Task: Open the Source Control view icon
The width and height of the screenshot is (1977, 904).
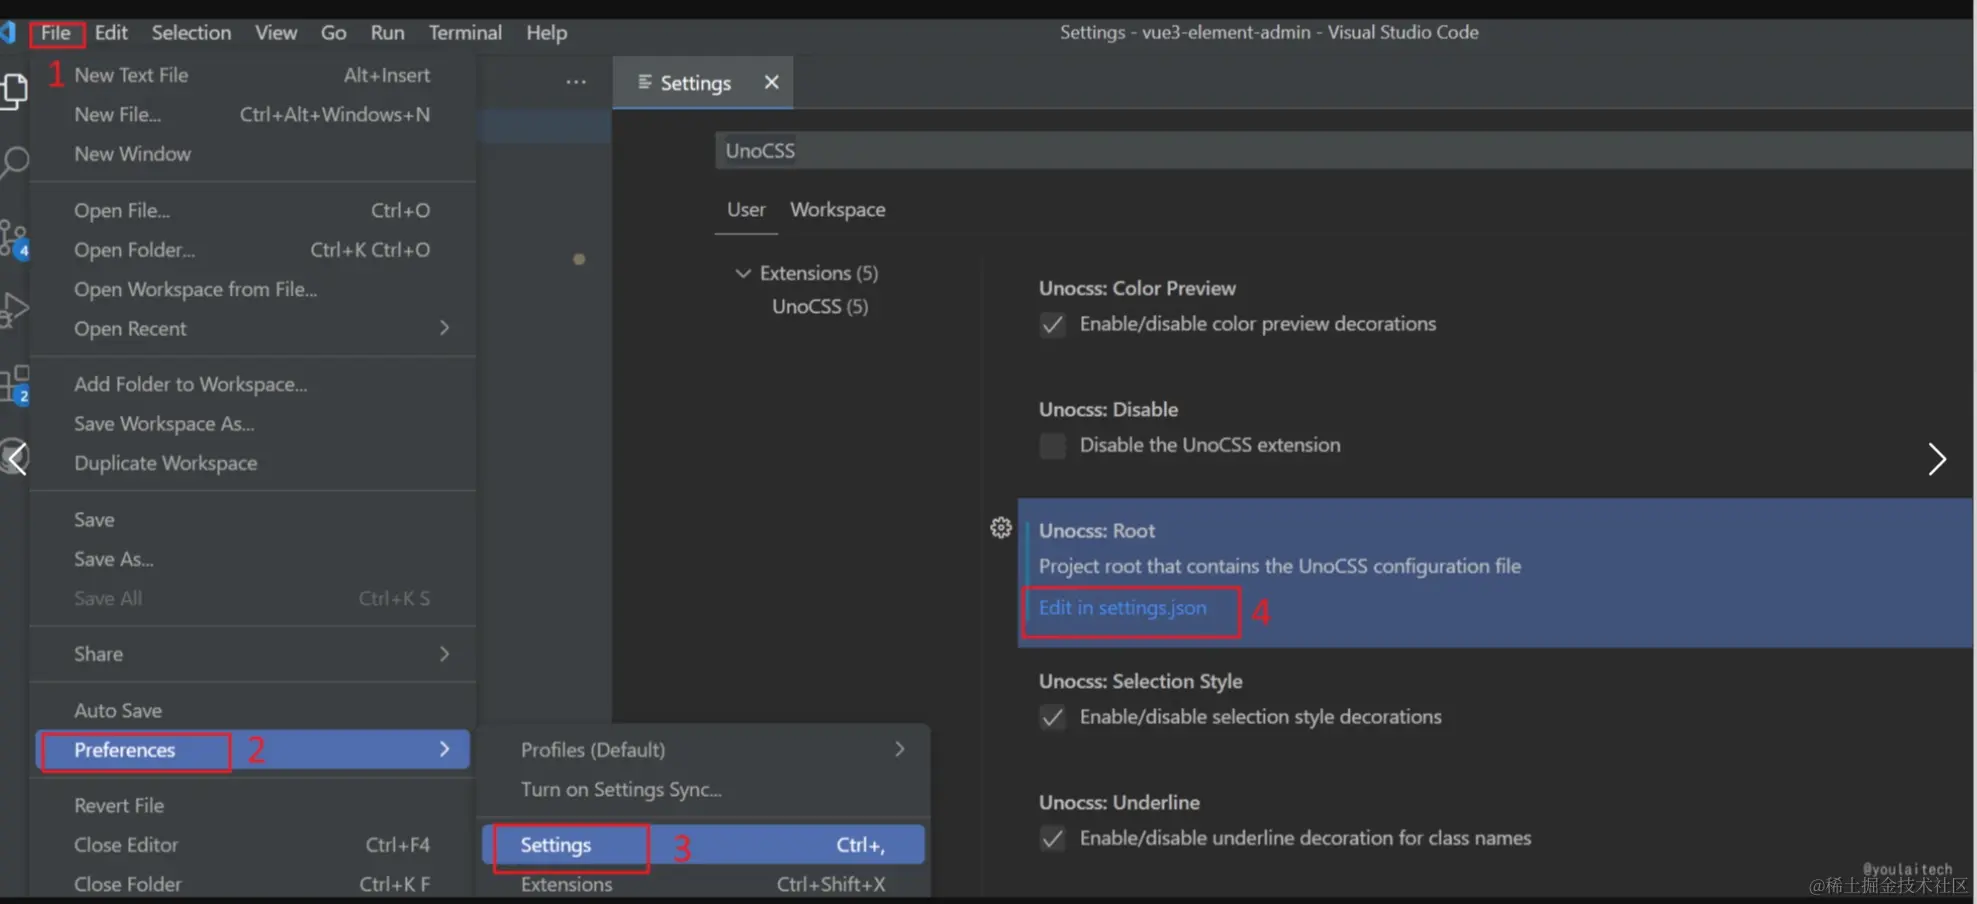Action: coord(14,239)
